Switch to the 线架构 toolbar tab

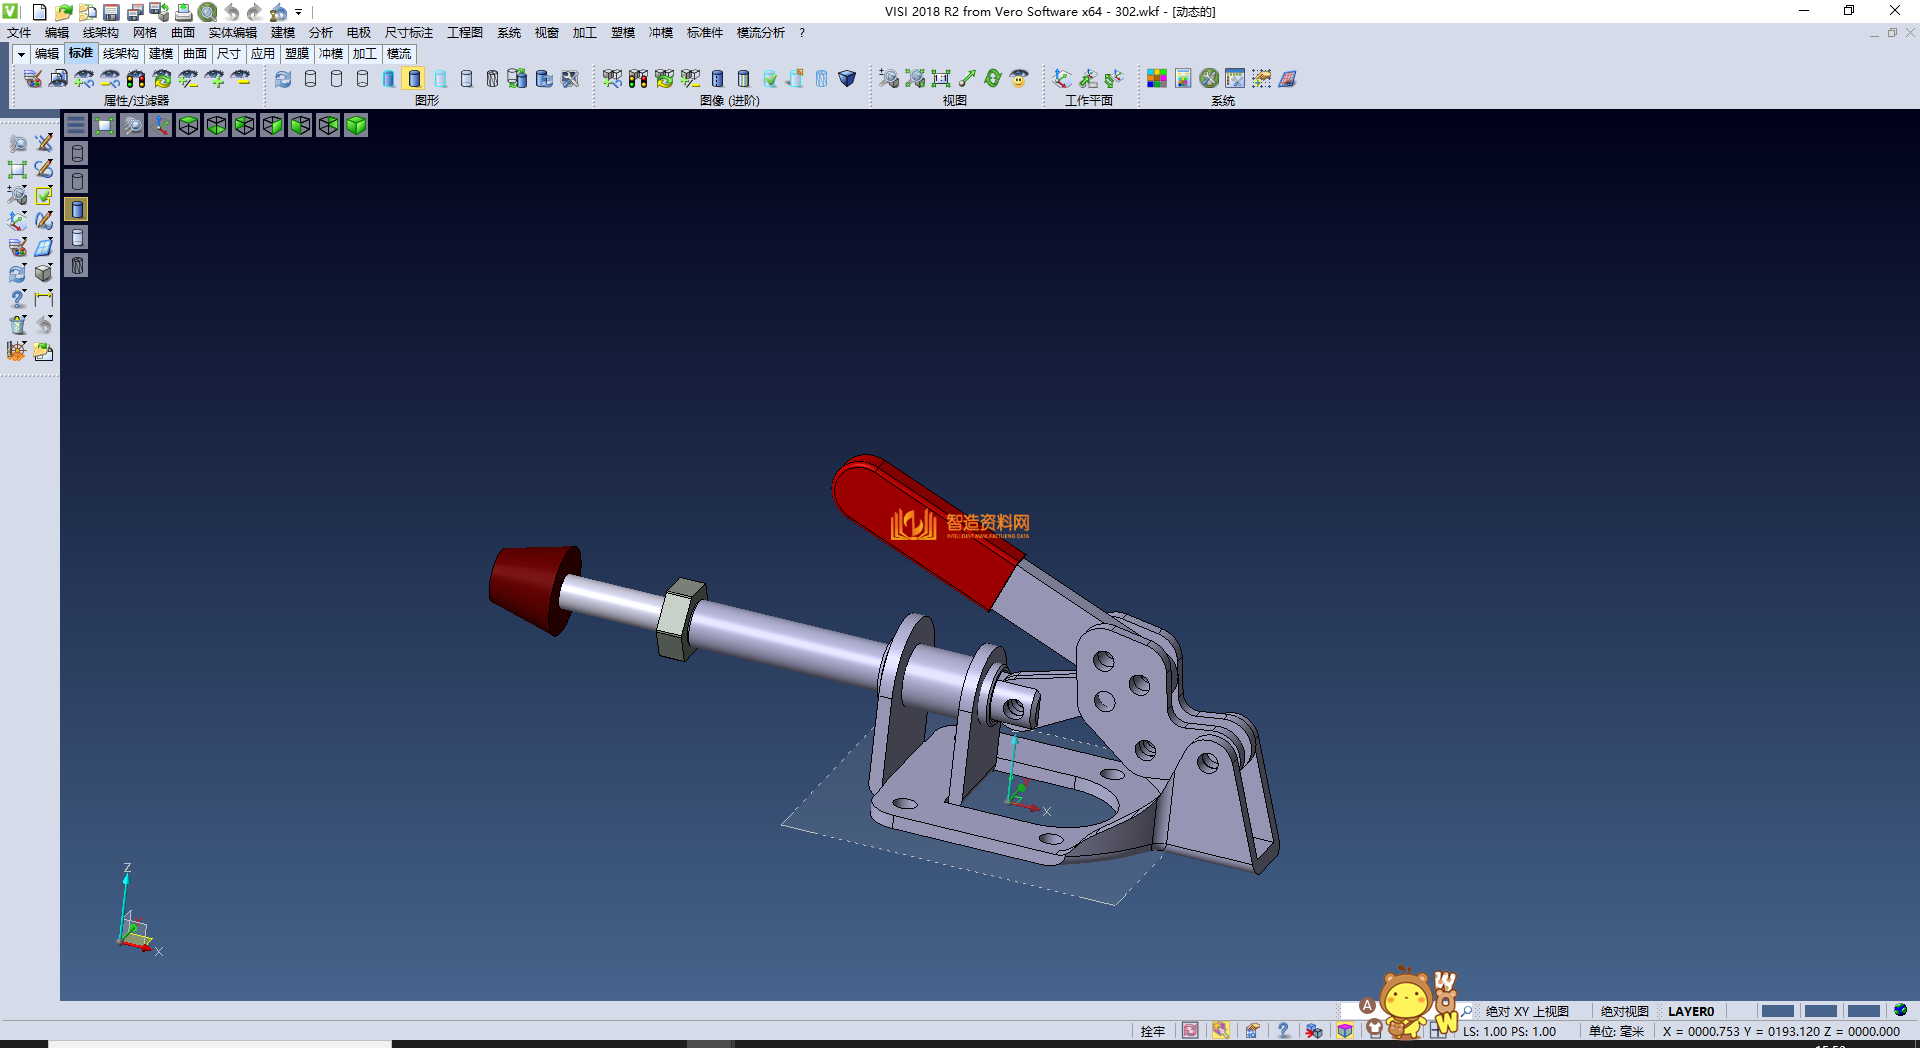(120, 54)
